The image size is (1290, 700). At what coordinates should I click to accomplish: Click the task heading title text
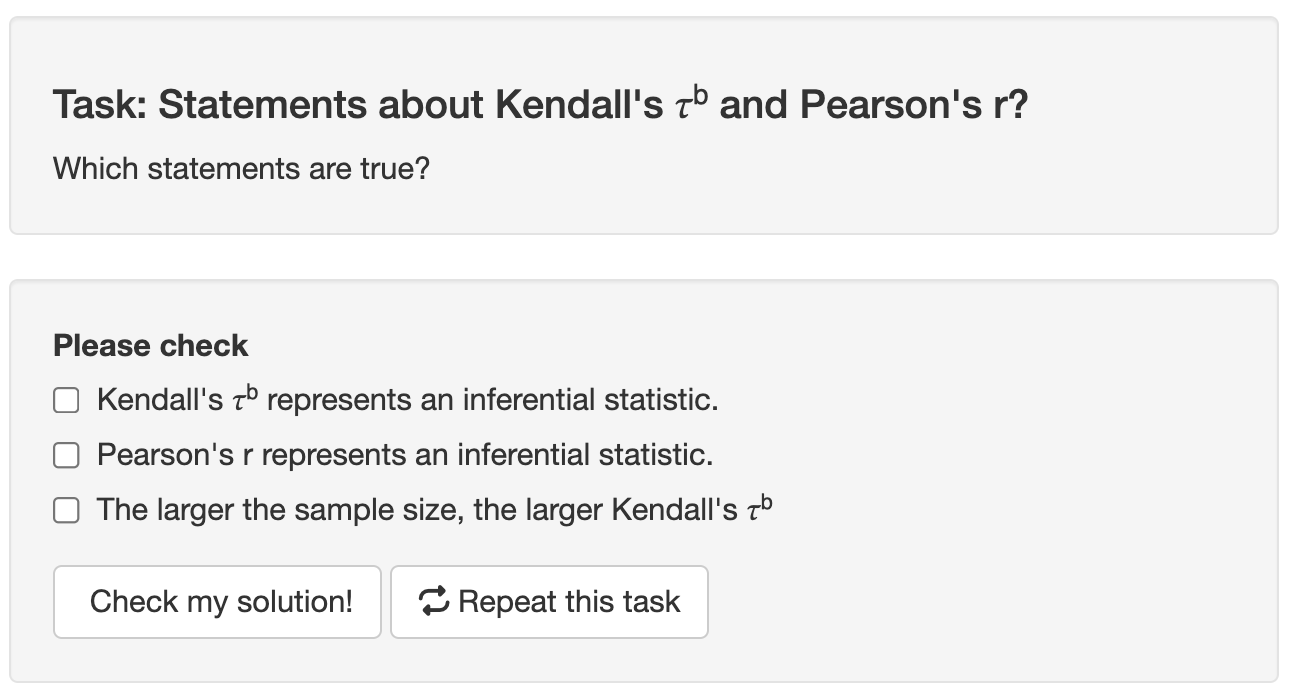(x=540, y=104)
